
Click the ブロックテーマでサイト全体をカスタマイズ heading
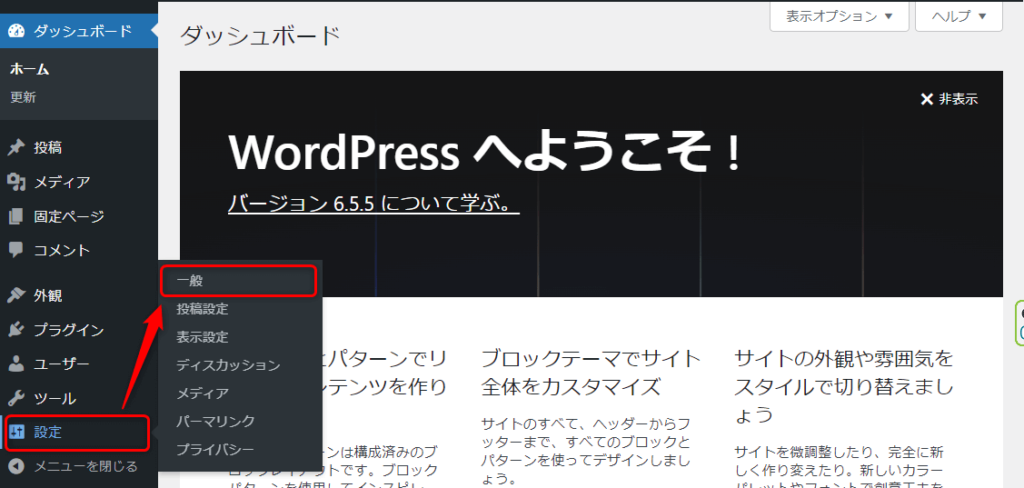click(x=590, y=372)
